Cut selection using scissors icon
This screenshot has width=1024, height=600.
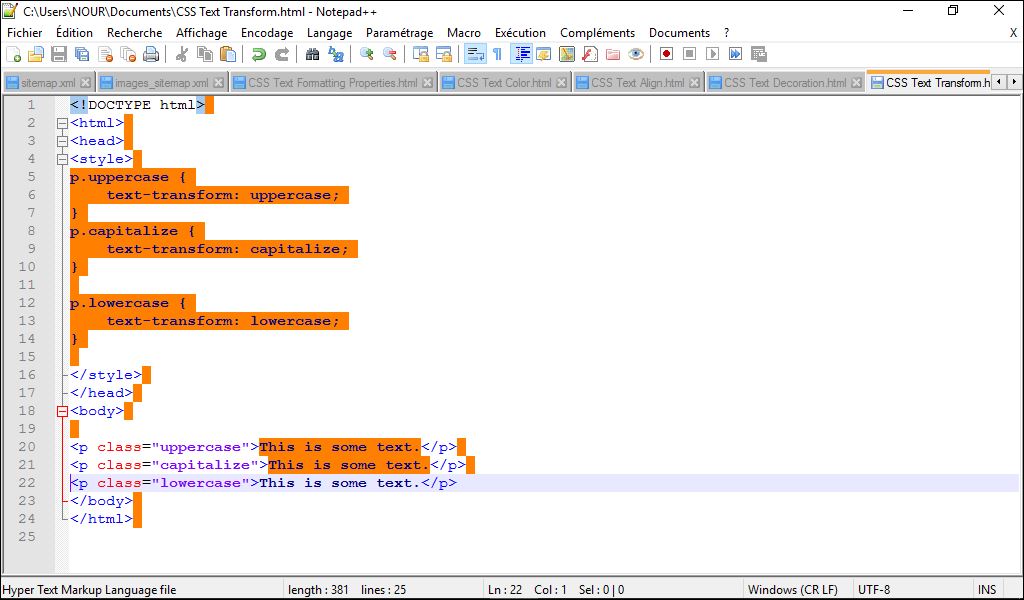click(182, 54)
